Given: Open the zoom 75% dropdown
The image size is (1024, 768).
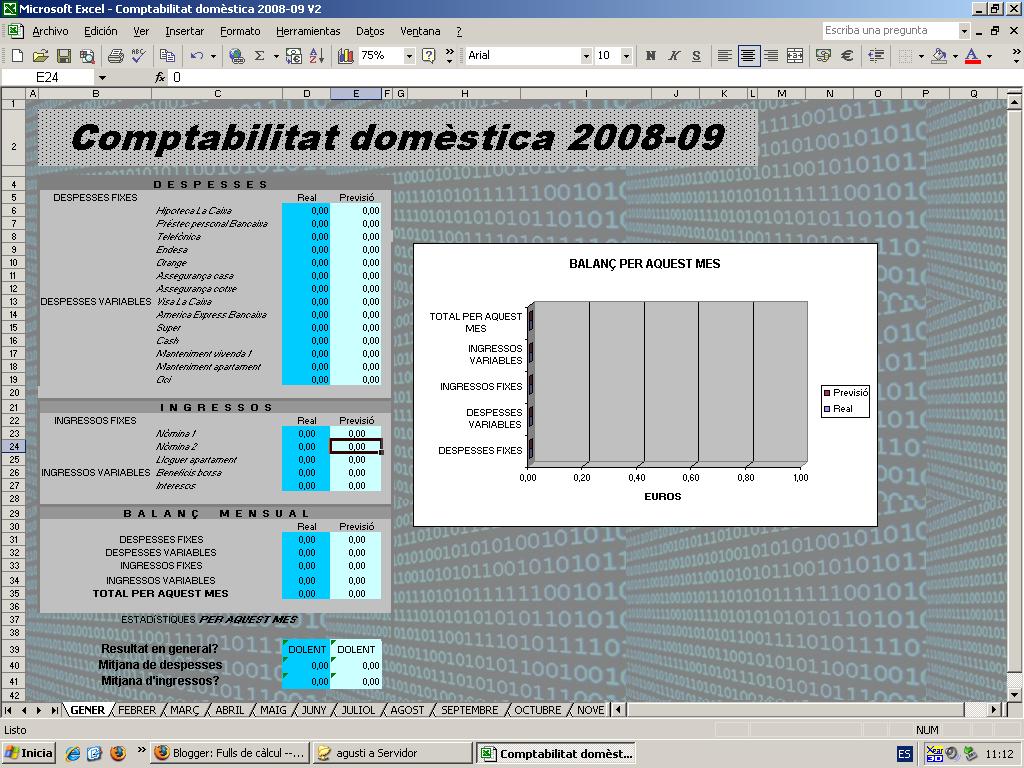Looking at the screenshot, I should pos(409,56).
